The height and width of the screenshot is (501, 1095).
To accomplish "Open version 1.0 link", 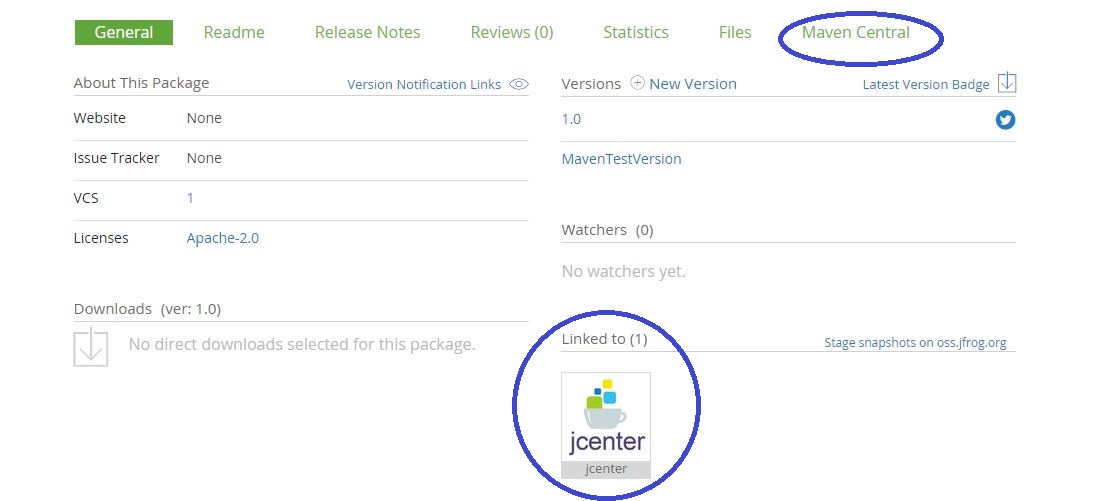I will (571, 119).
